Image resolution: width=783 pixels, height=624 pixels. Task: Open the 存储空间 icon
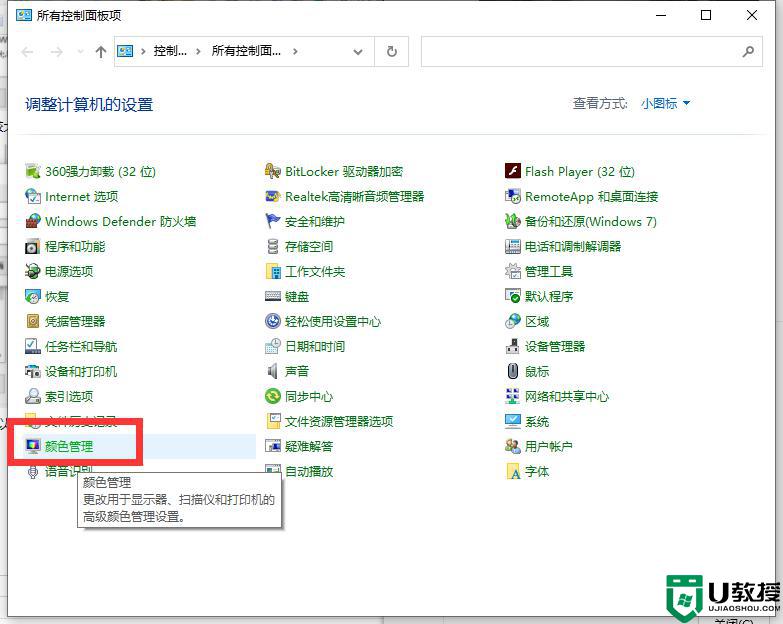[x=273, y=246]
